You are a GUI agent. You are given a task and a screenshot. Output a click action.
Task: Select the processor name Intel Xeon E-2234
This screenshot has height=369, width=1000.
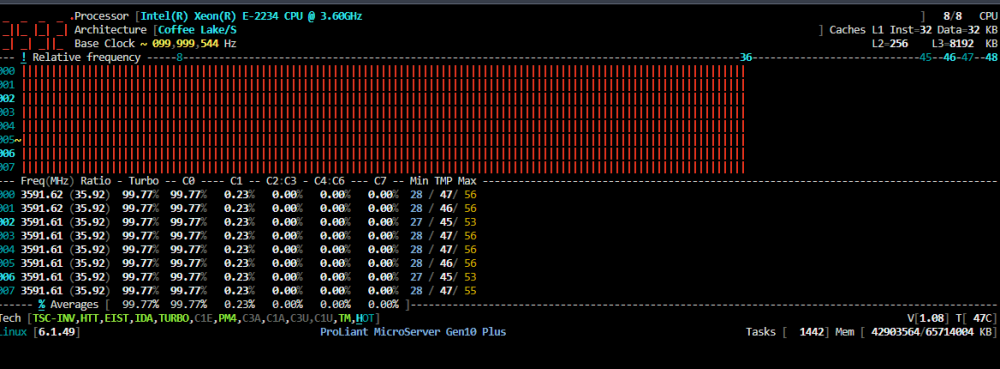251,16
